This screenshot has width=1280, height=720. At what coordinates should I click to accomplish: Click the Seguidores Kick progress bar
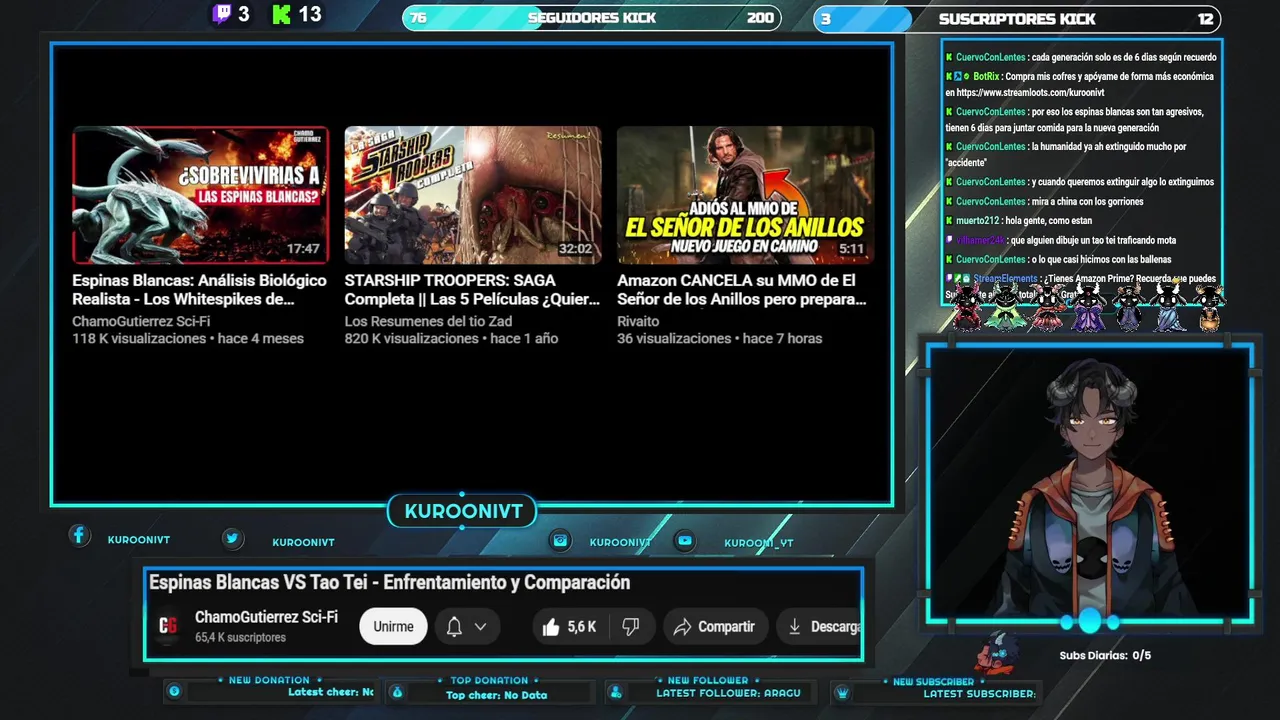click(592, 18)
